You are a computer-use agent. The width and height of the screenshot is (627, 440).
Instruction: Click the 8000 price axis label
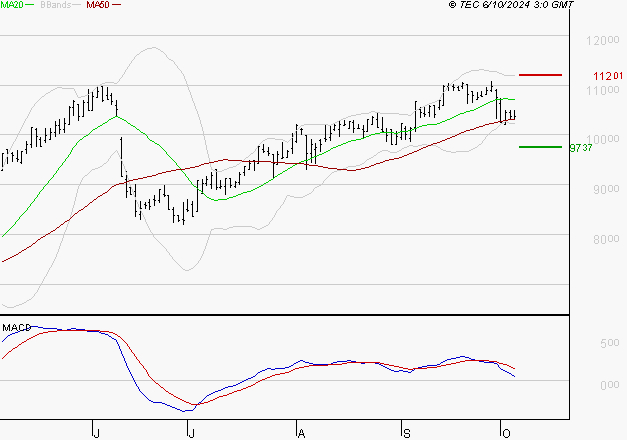coord(606,240)
